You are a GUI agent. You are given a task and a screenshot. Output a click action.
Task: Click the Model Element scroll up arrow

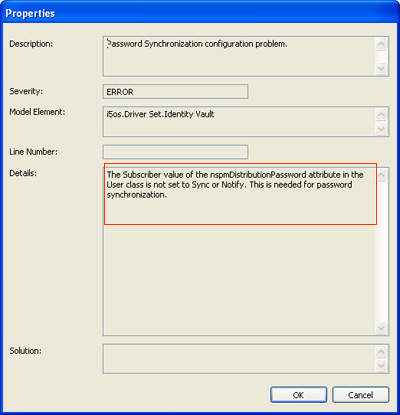pos(381,114)
